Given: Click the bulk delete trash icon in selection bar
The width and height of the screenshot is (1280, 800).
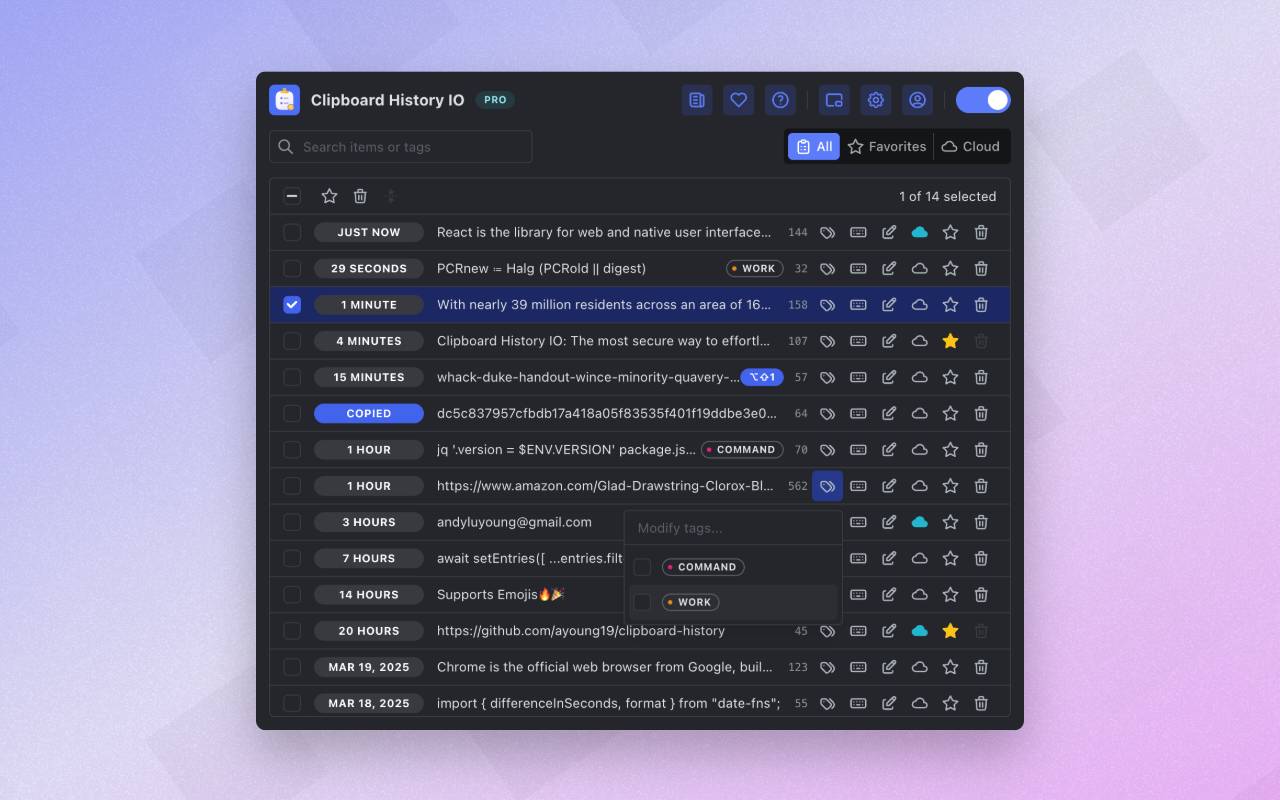Looking at the screenshot, I should pos(360,196).
